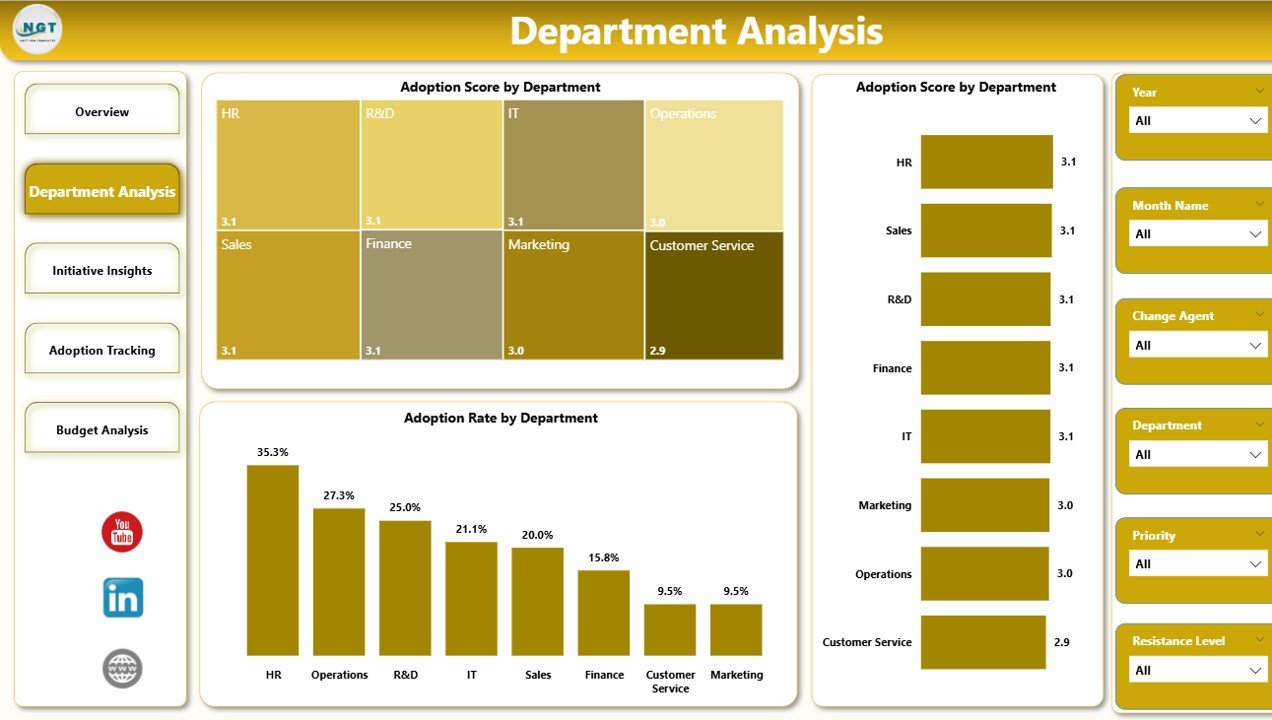Click the Customer Service treemap tile
The image size is (1272, 720).
click(714, 295)
